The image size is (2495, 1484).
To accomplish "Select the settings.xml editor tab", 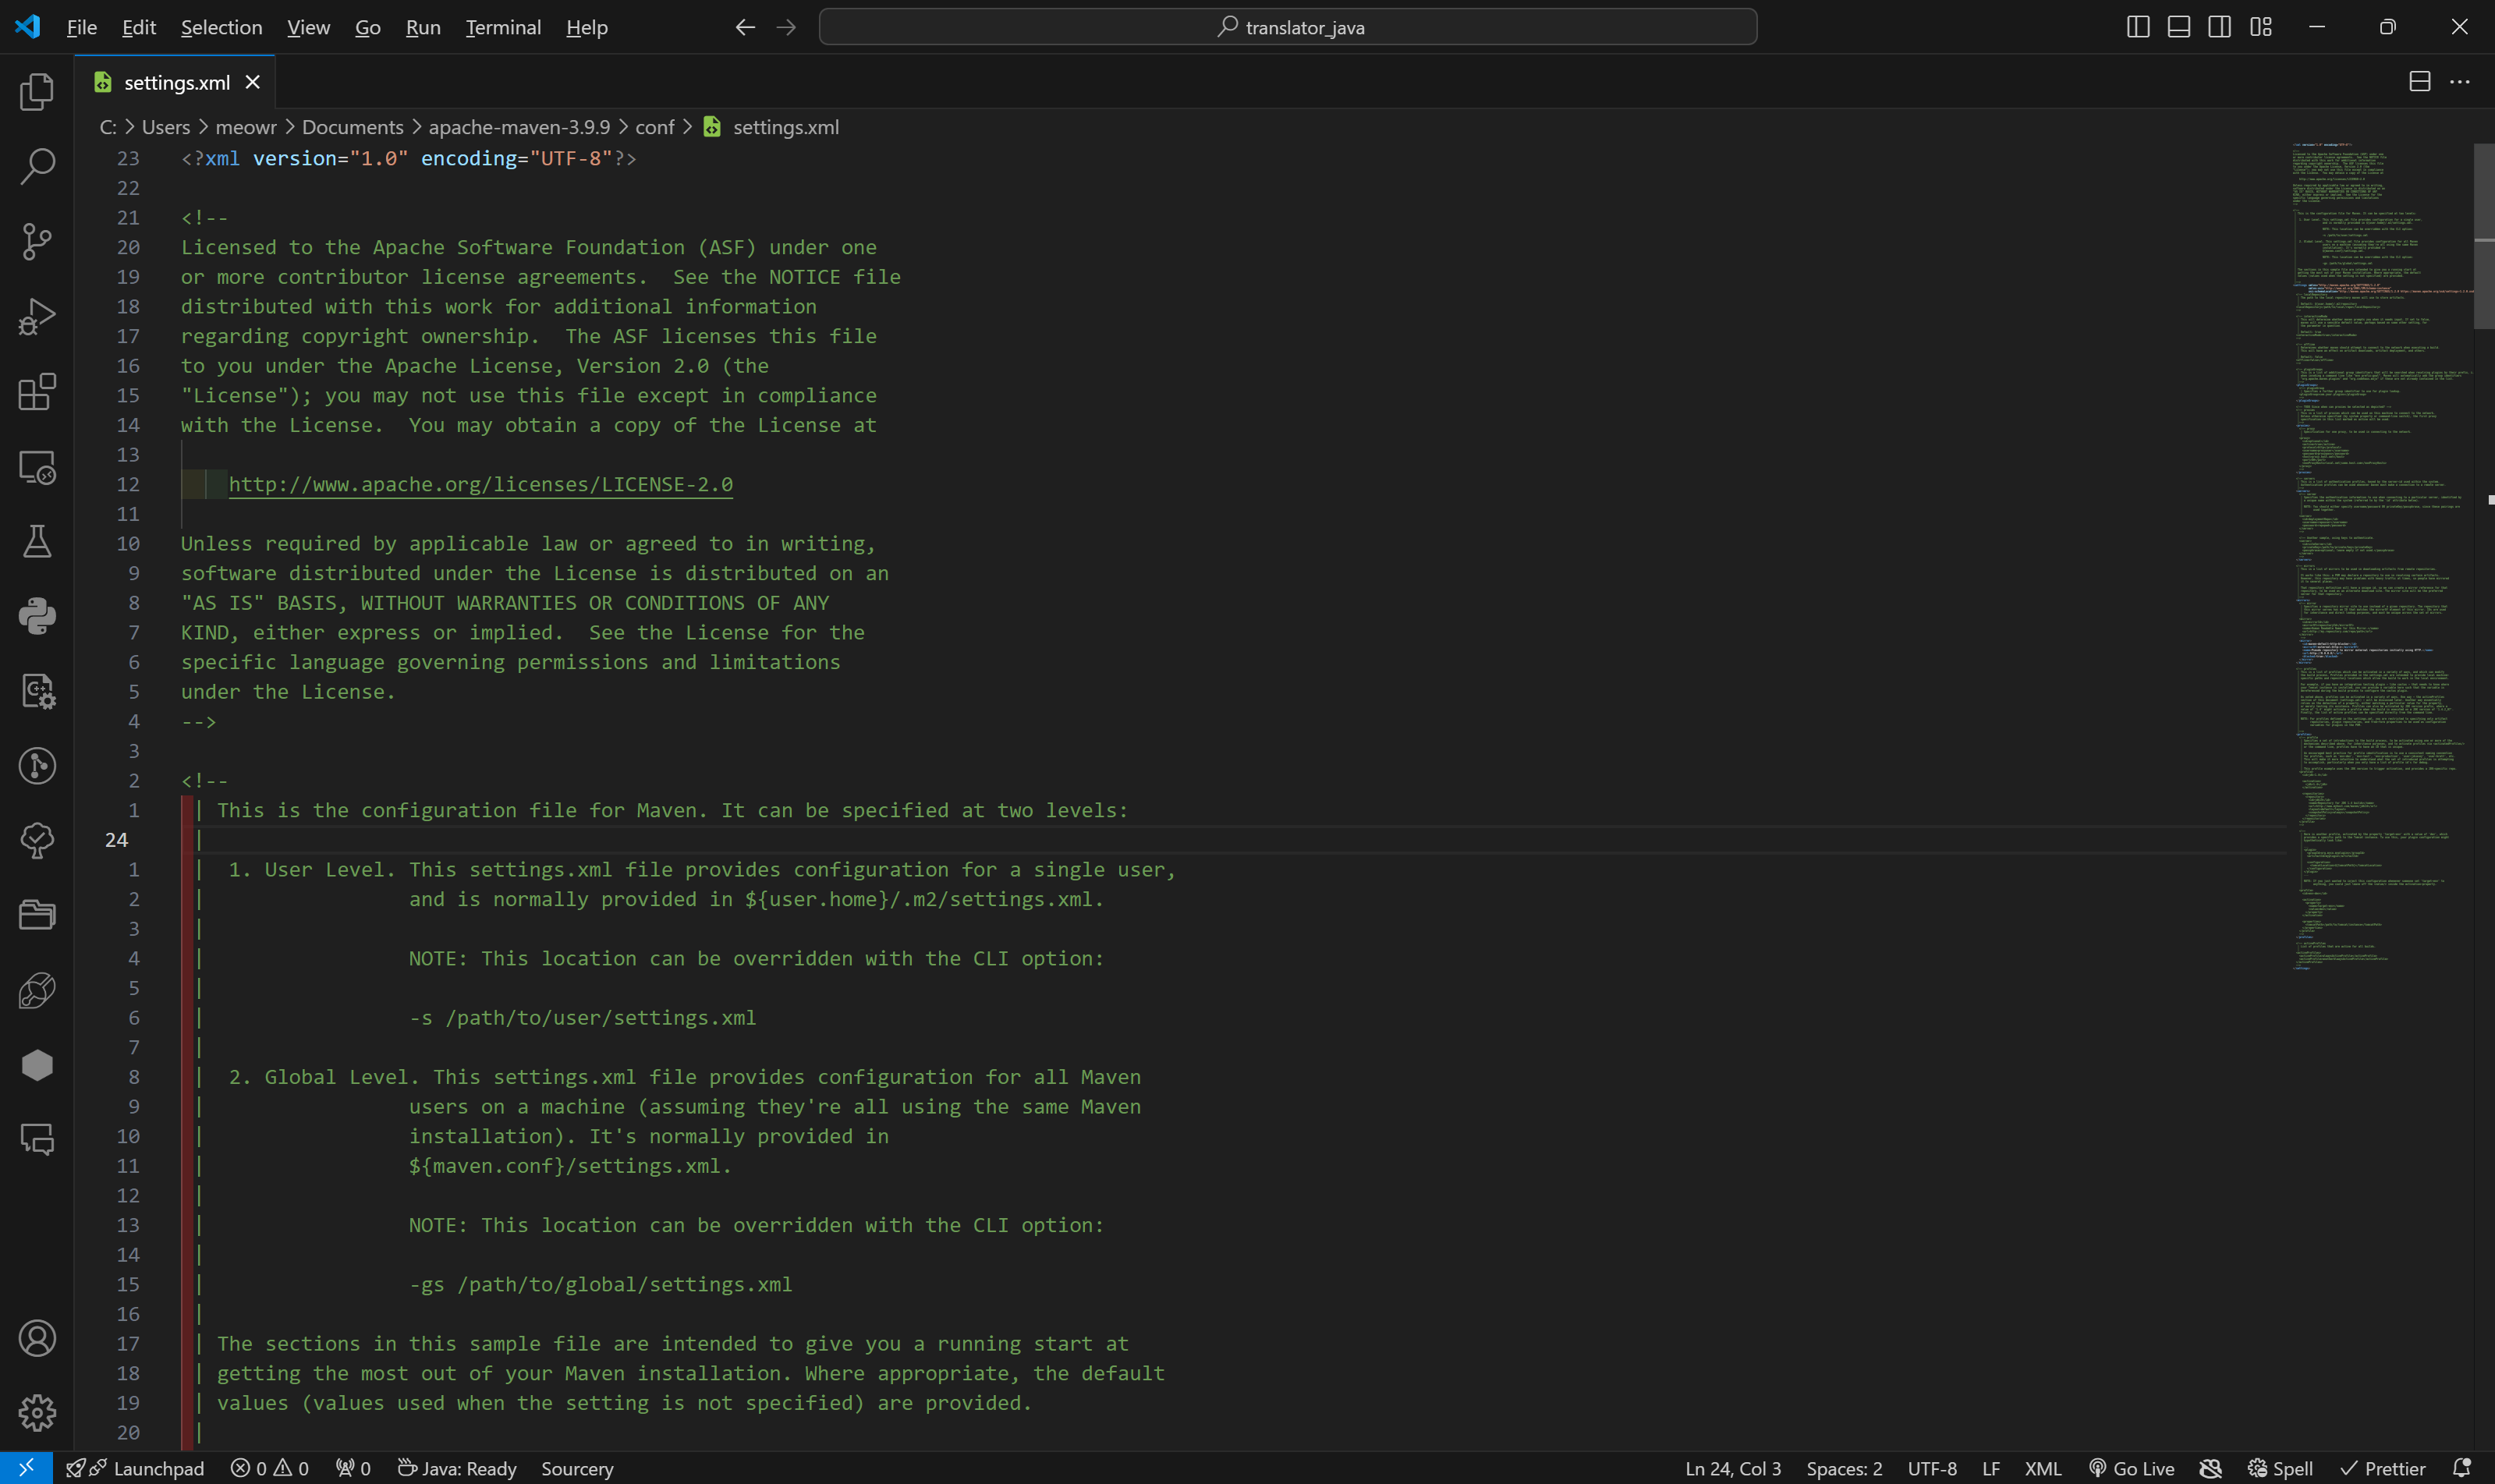I will [176, 82].
